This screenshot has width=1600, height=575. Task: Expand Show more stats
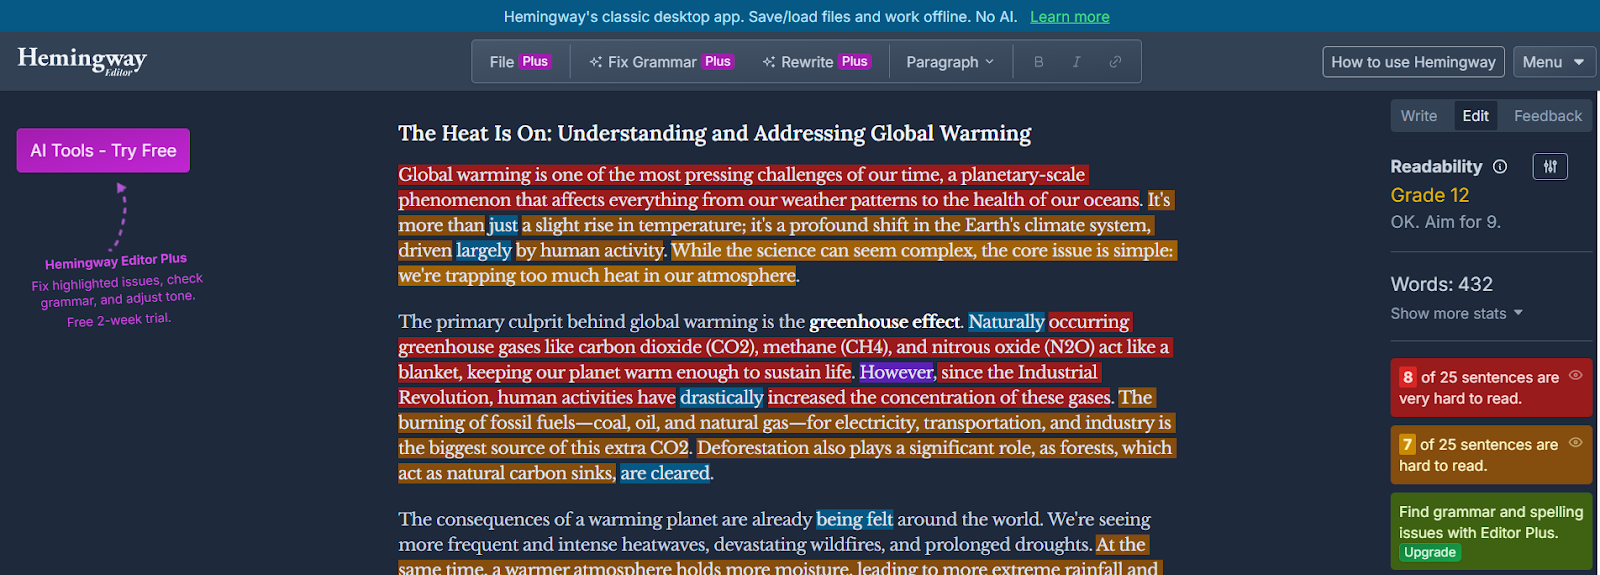[x=1456, y=314]
